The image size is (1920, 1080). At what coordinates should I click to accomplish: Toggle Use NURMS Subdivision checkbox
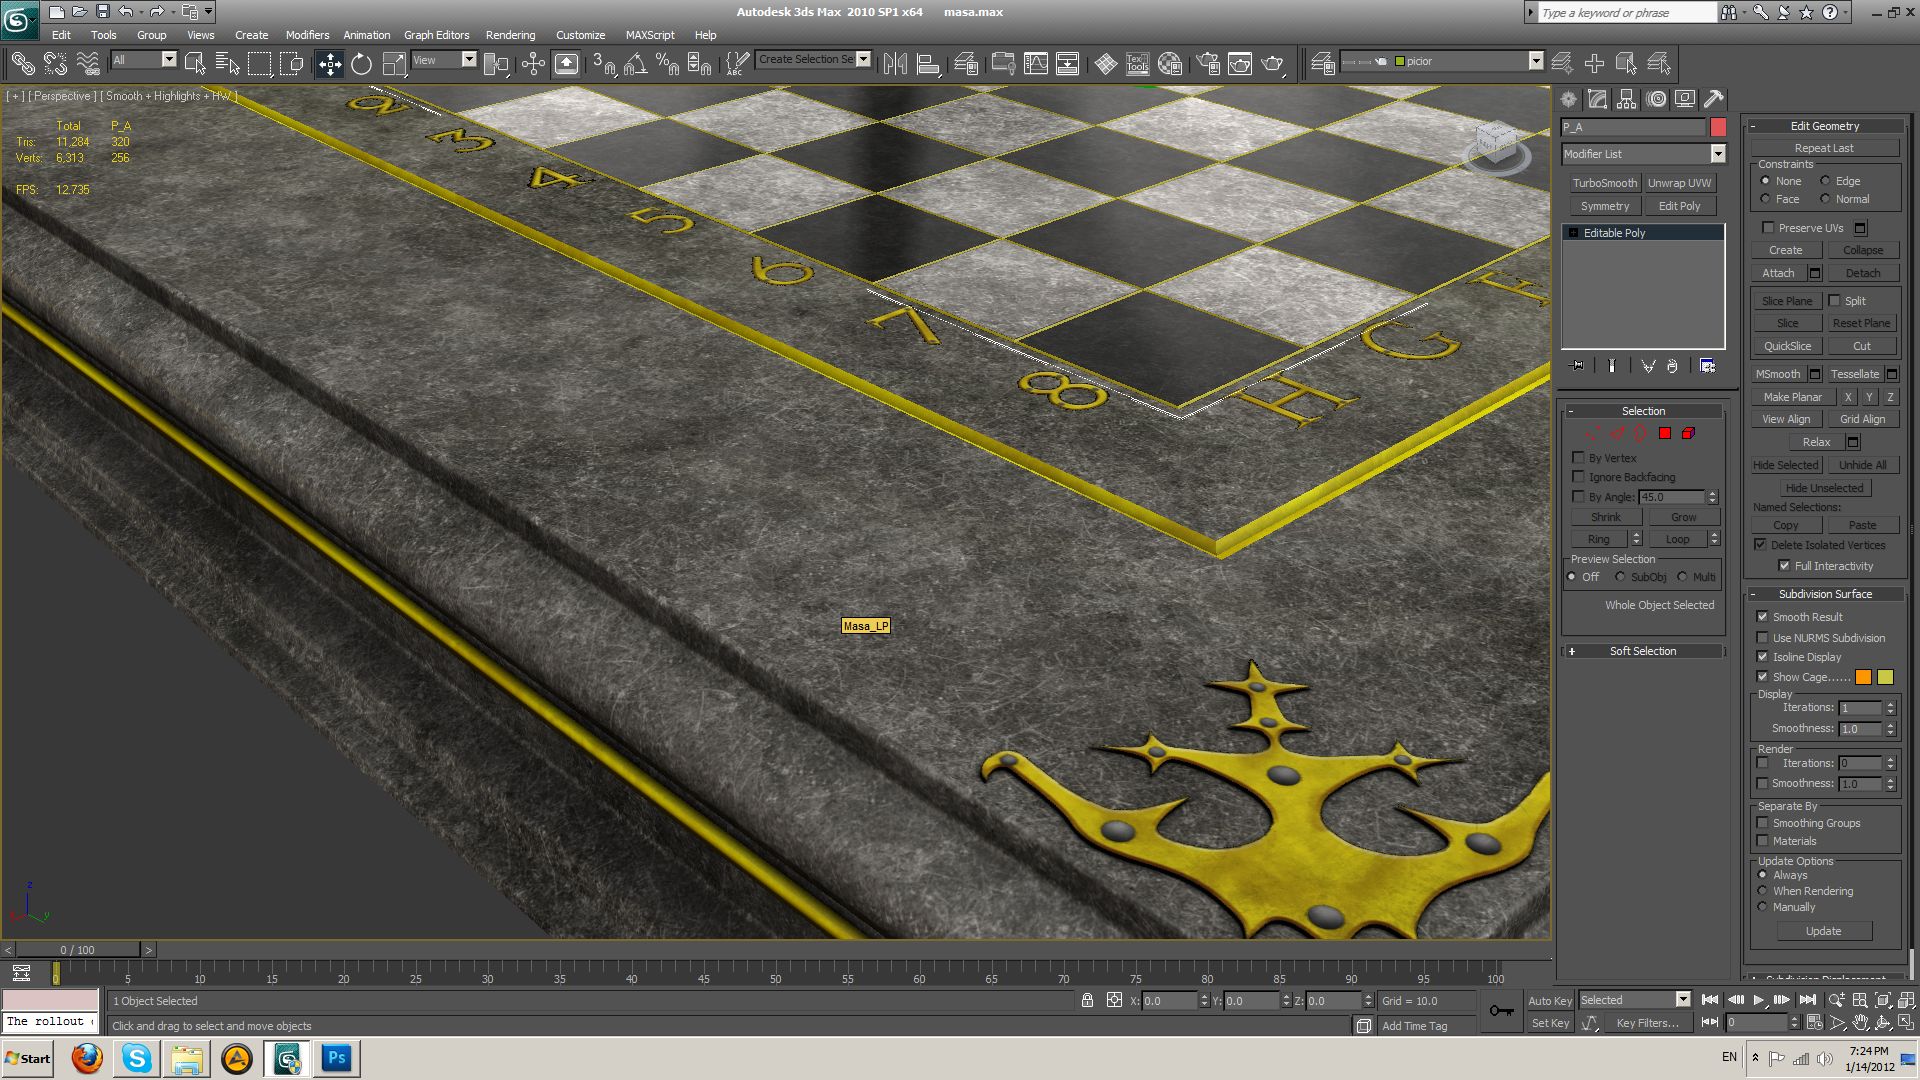click(x=1763, y=638)
